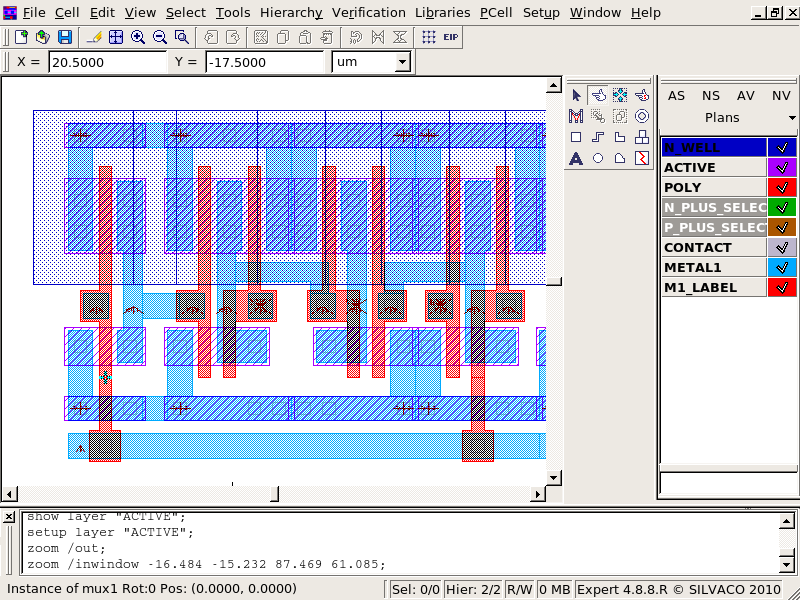Select the rectangle drawing tool
800x600 pixels.
(x=576, y=137)
